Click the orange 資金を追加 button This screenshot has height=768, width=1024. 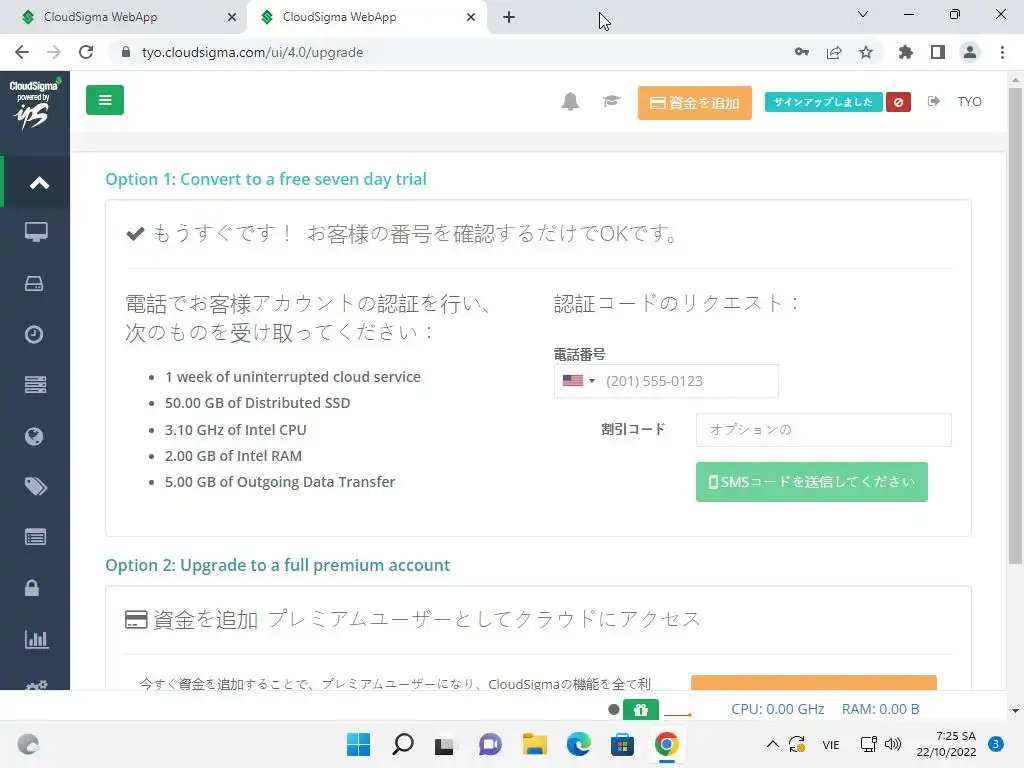pyautogui.click(x=695, y=103)
